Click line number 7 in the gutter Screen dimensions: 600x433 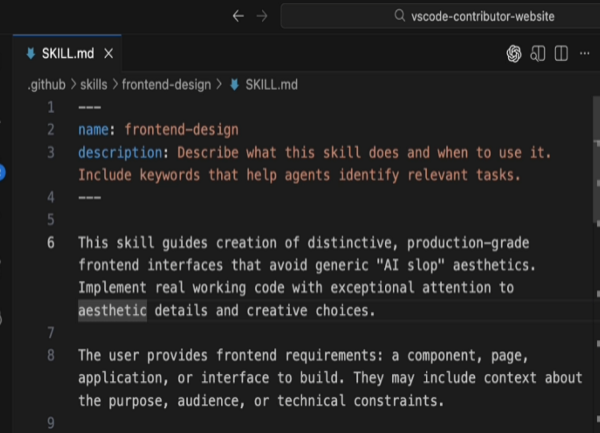pyautogui.click(x=51, y=333)
